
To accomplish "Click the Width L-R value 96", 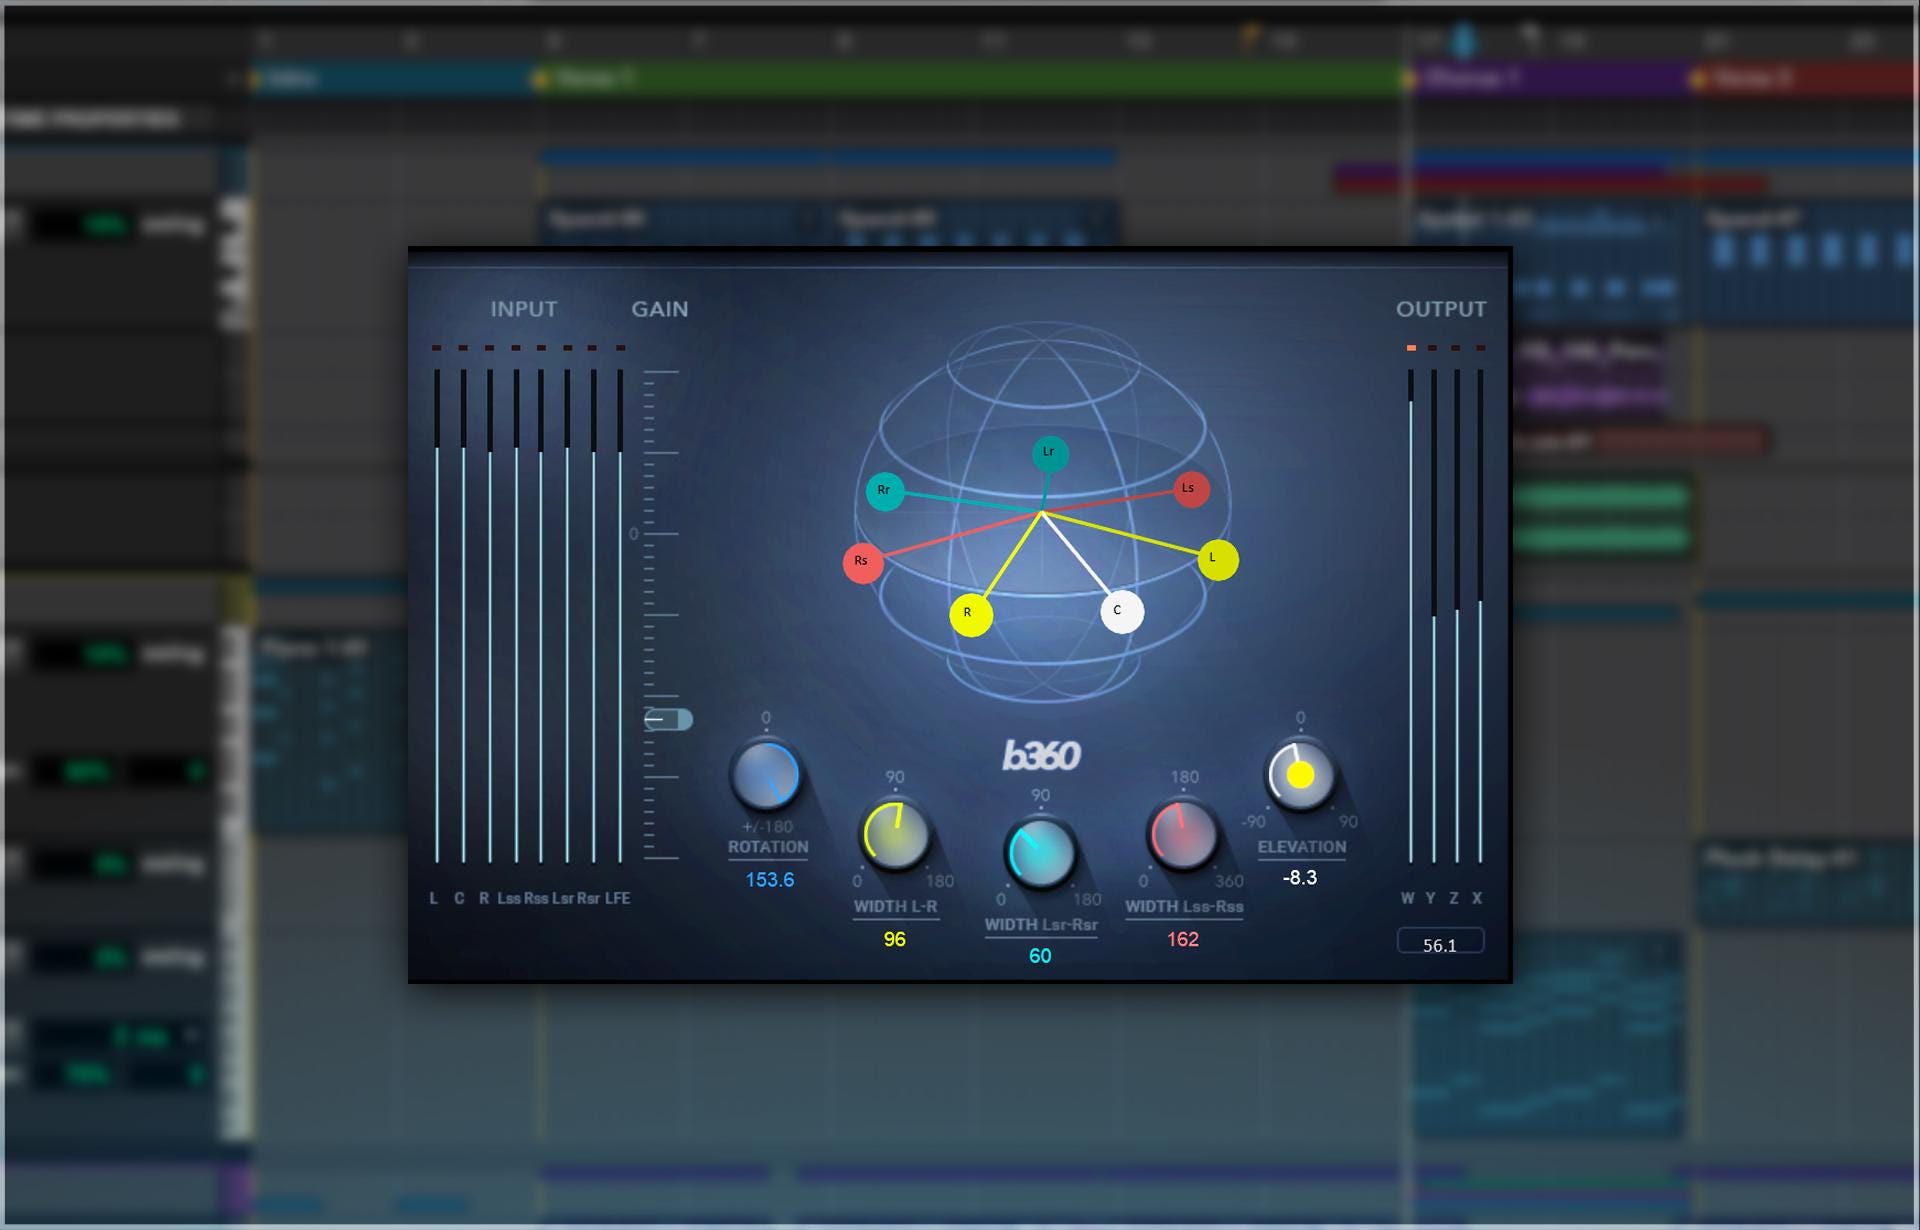I will [x=894, y=939].
